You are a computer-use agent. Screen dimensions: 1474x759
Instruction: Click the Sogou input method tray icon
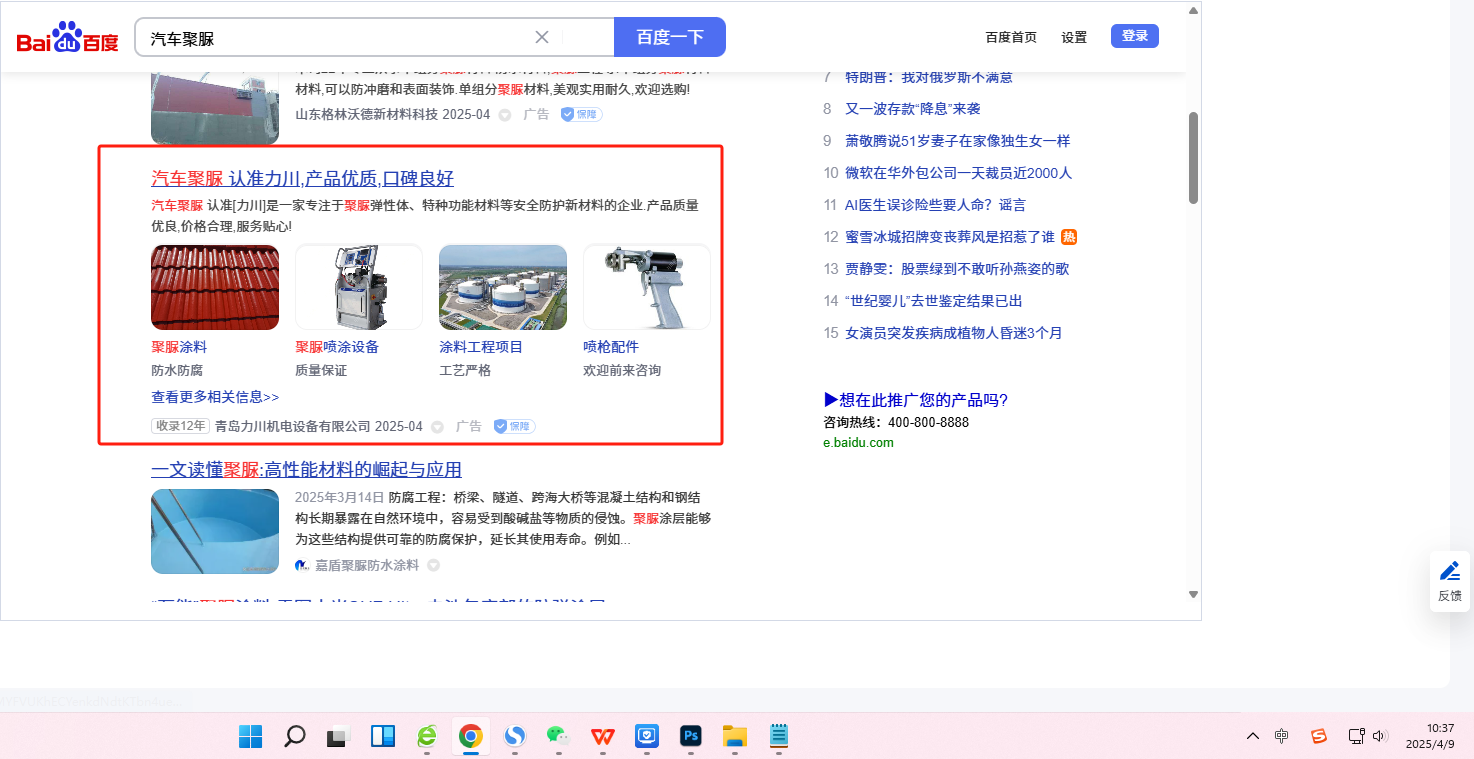click(1319, 737)
